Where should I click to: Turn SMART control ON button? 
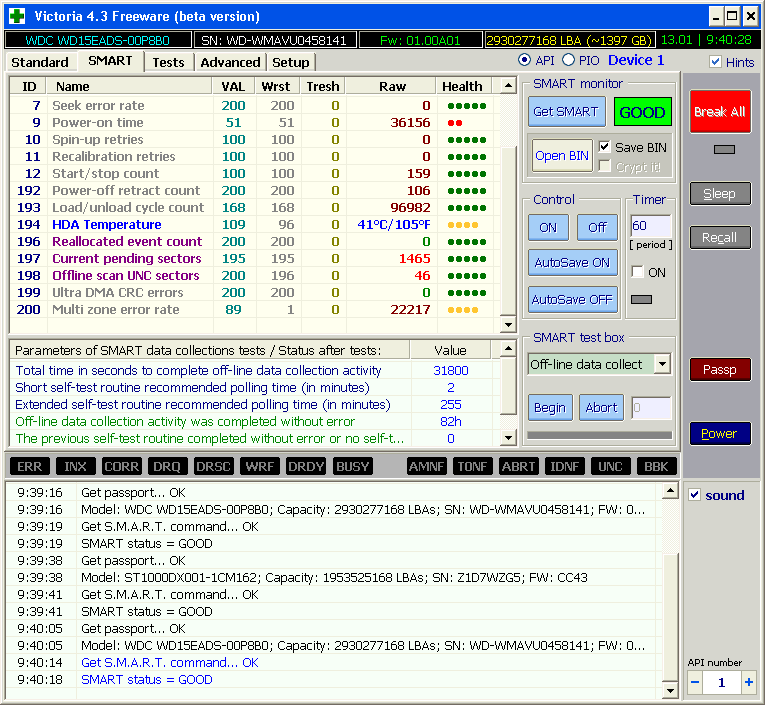point(548,227)
